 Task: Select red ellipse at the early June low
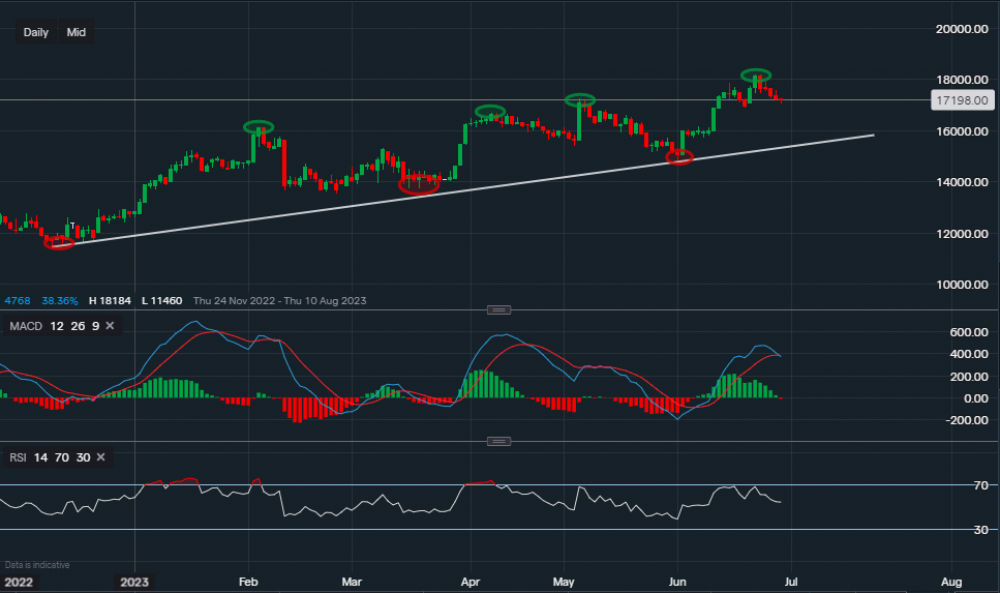[x=680, y=157]
